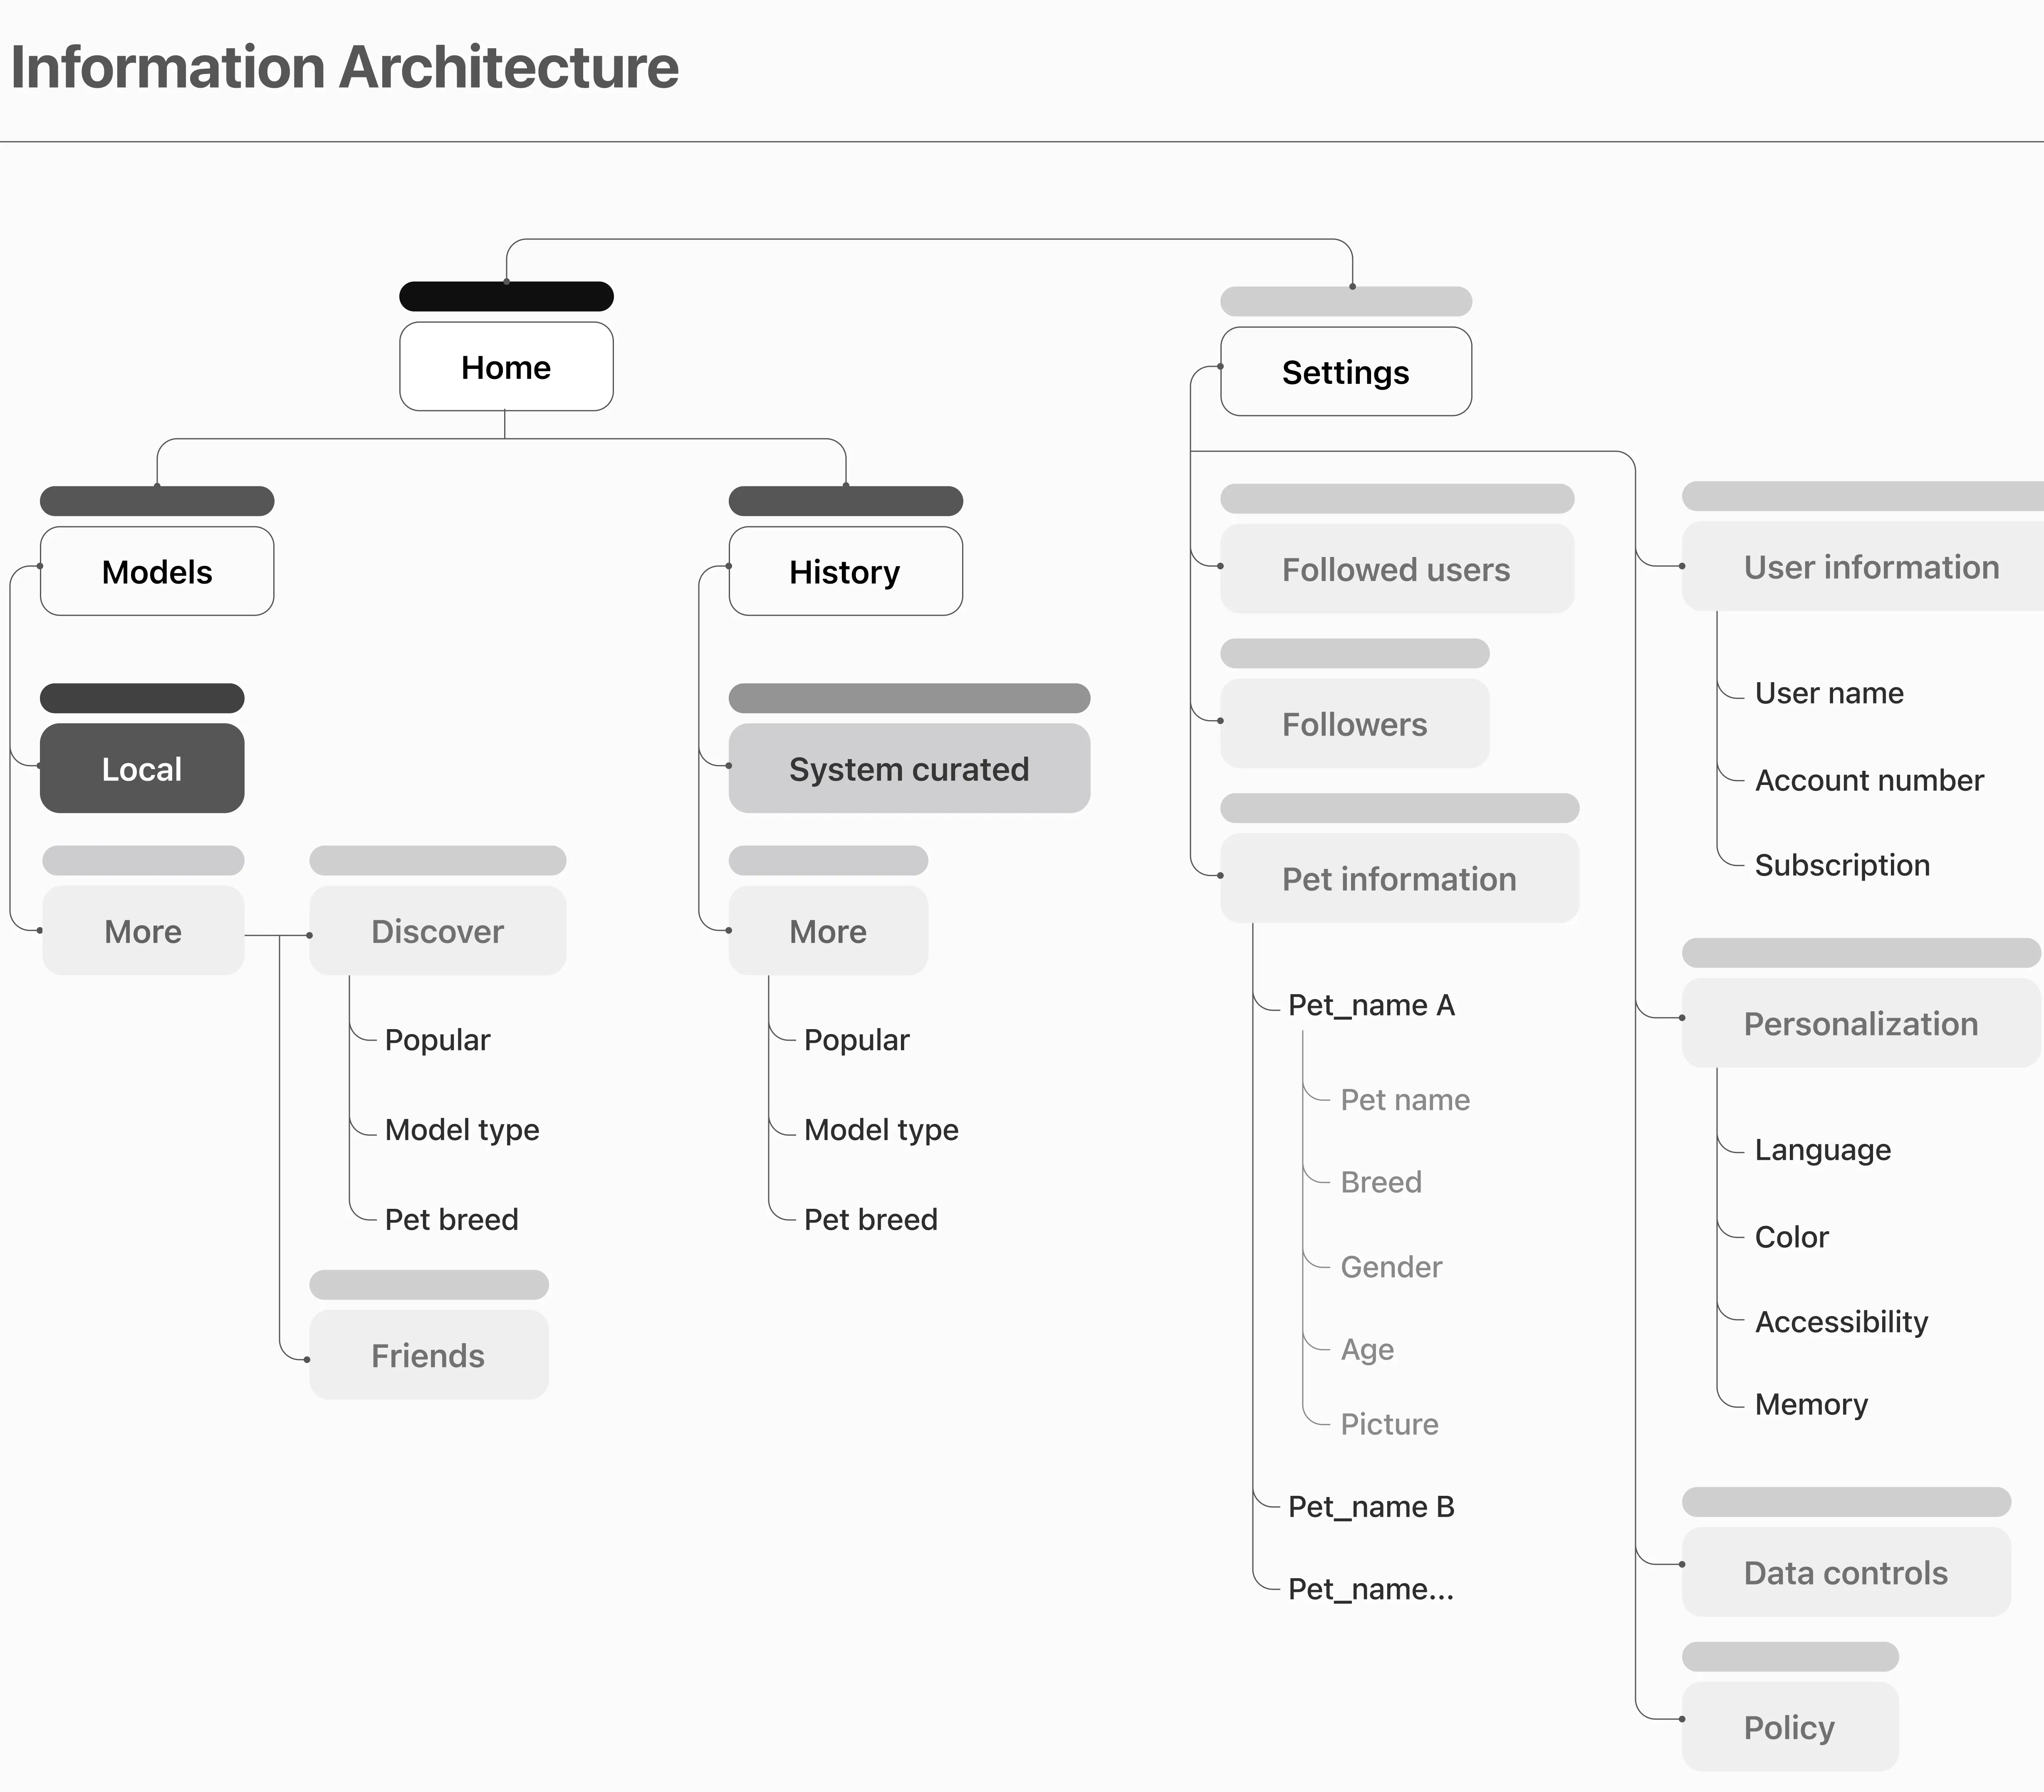This screenshot has height=1792, width=2044.
Task: Click the Policy node
Action: pyautogui.click(x=1789, y=1727)
